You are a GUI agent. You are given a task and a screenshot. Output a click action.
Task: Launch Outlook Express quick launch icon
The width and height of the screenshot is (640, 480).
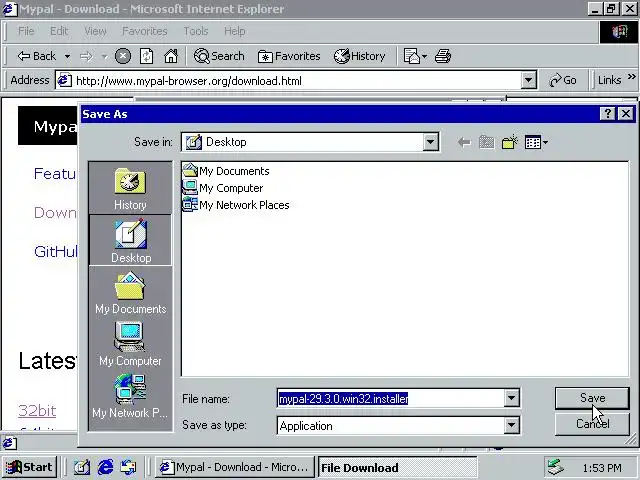click(129, 467)
